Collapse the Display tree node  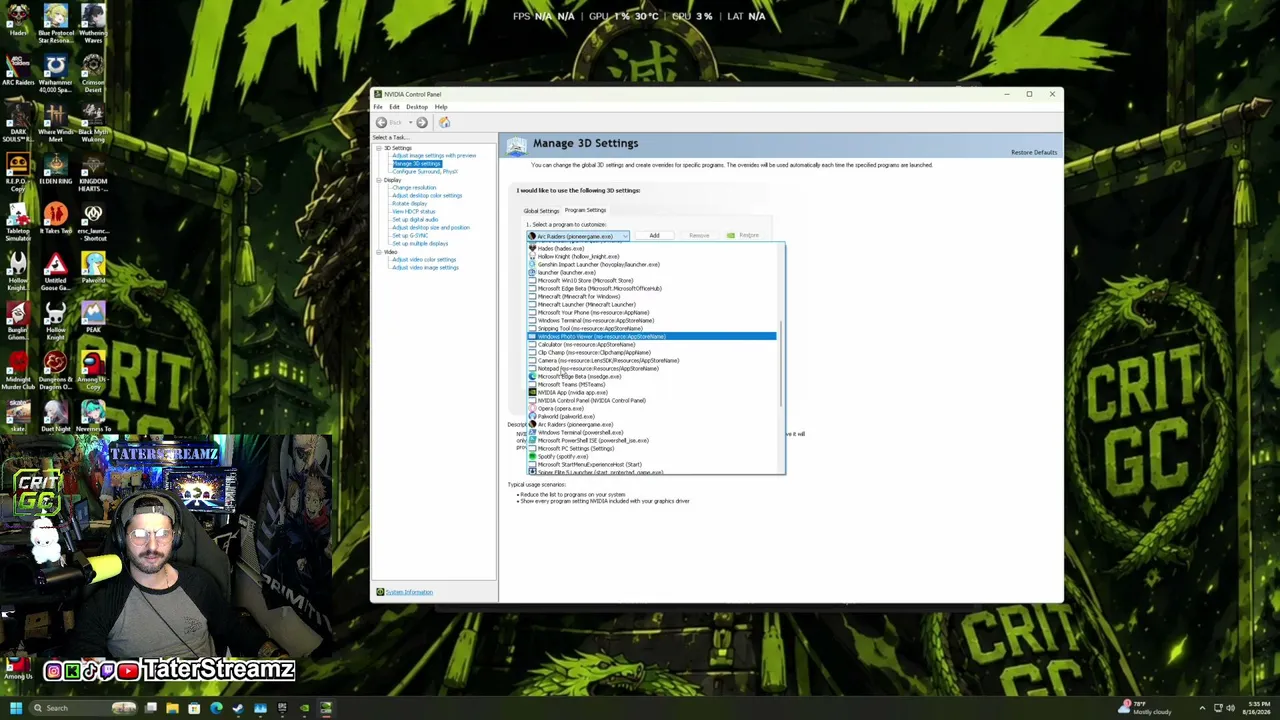379,180
